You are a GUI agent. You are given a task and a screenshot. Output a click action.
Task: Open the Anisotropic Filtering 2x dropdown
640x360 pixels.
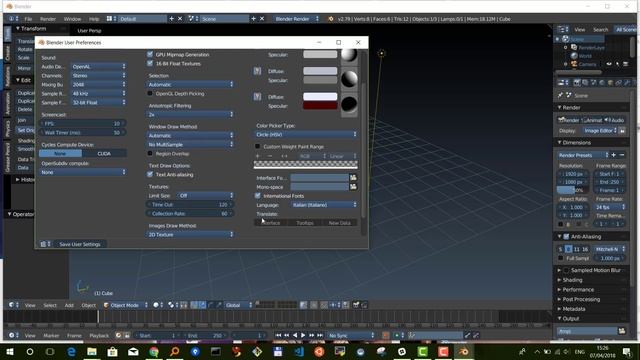(190, 114)
